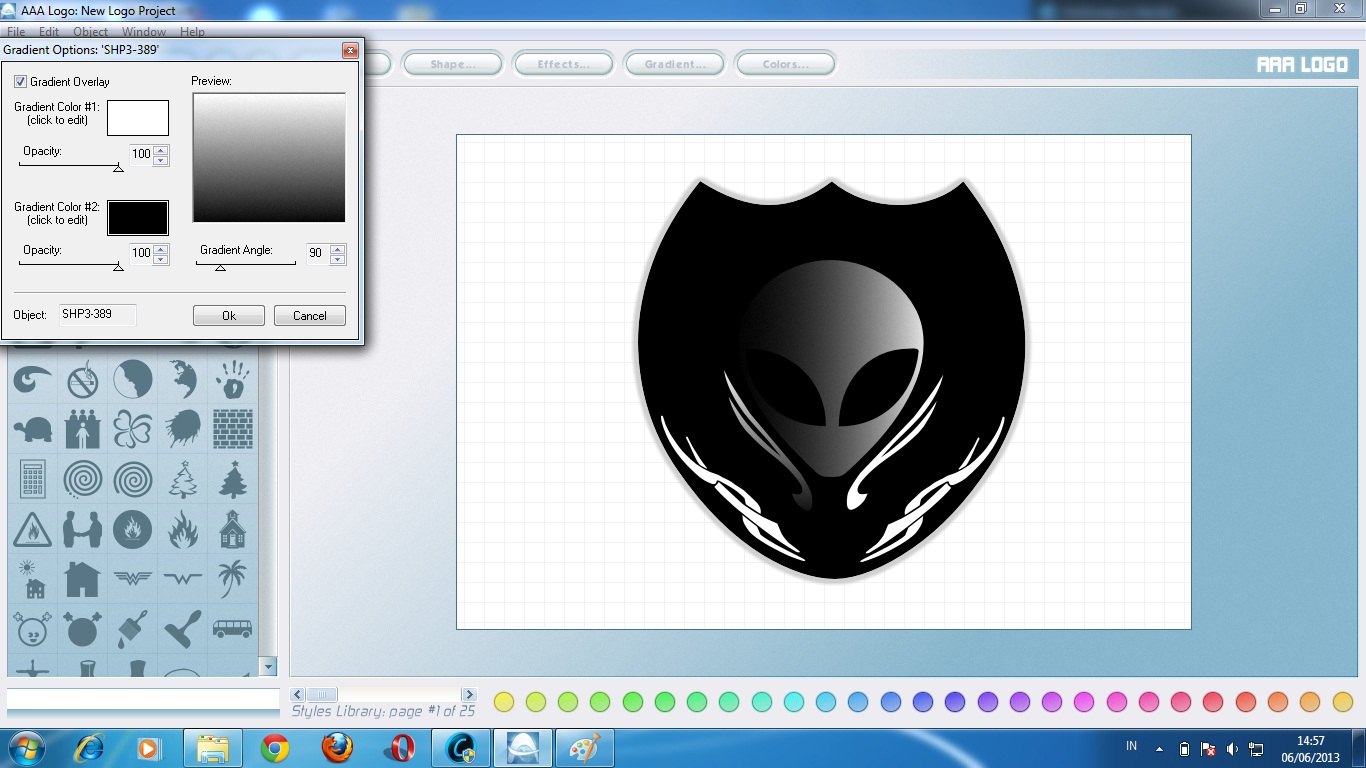Click the volume icon in system tray

(x=1232, y=748)
